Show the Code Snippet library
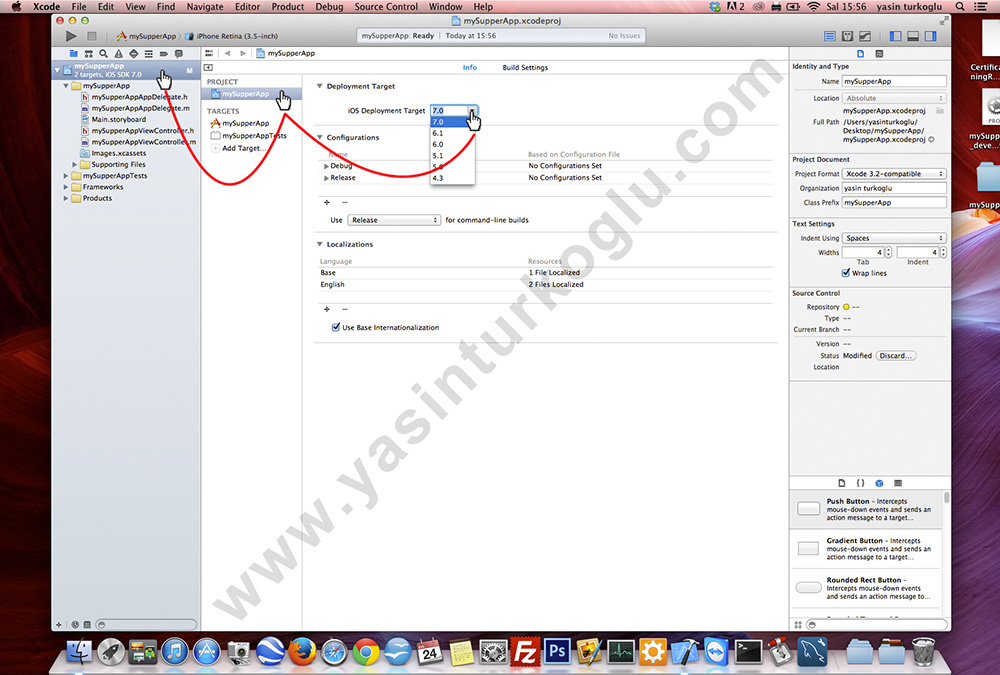 [860, 483]
